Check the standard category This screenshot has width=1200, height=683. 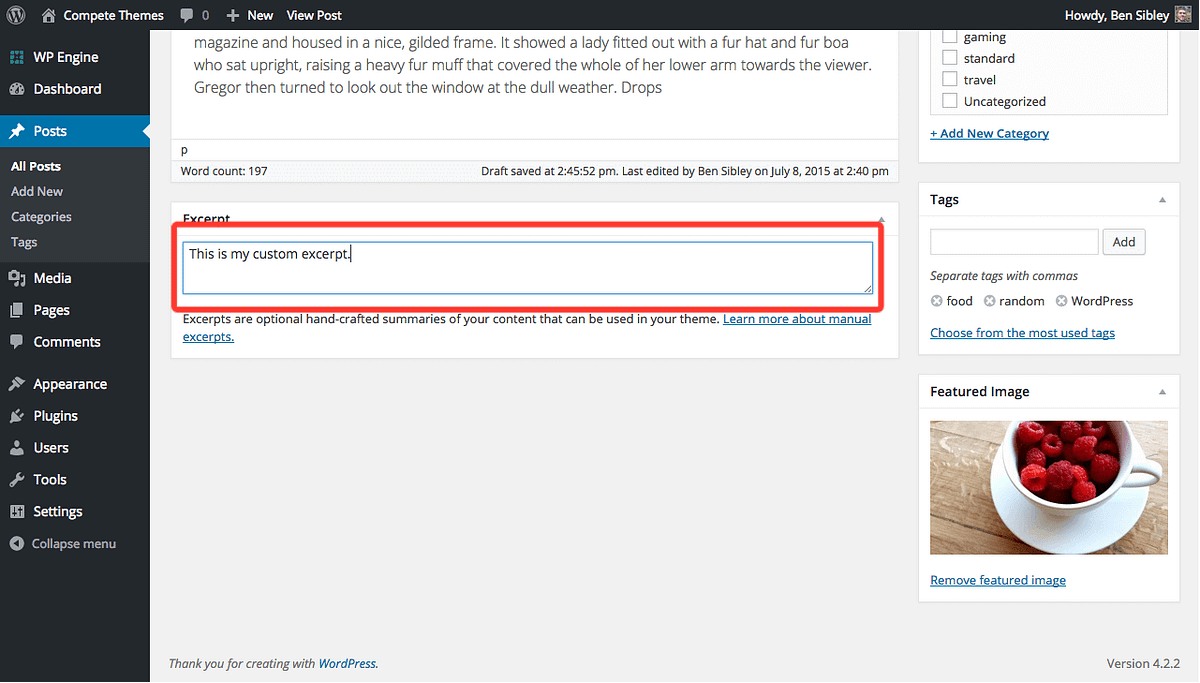[x=949, y=57]
